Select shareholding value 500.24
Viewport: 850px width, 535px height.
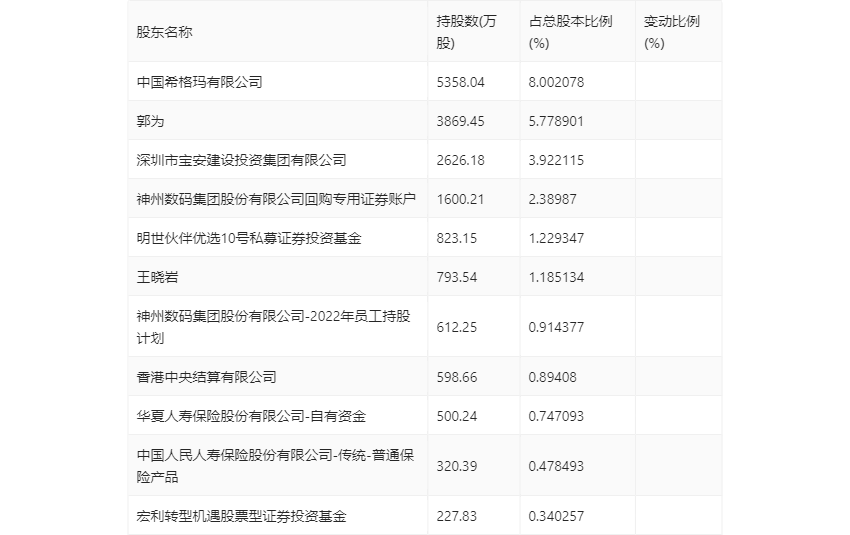click(456, 416)
